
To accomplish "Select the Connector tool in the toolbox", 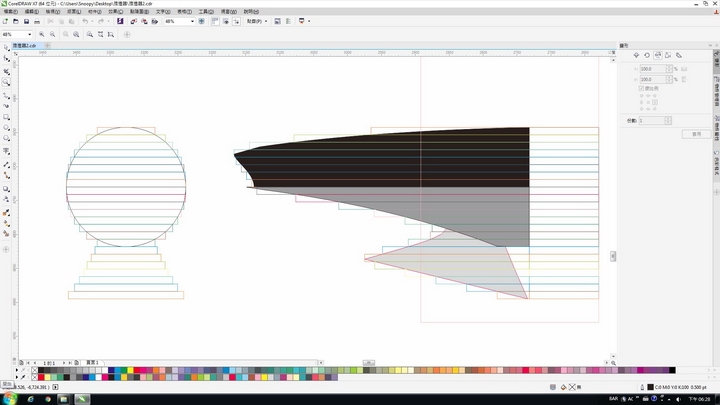I will coord(6,175).
